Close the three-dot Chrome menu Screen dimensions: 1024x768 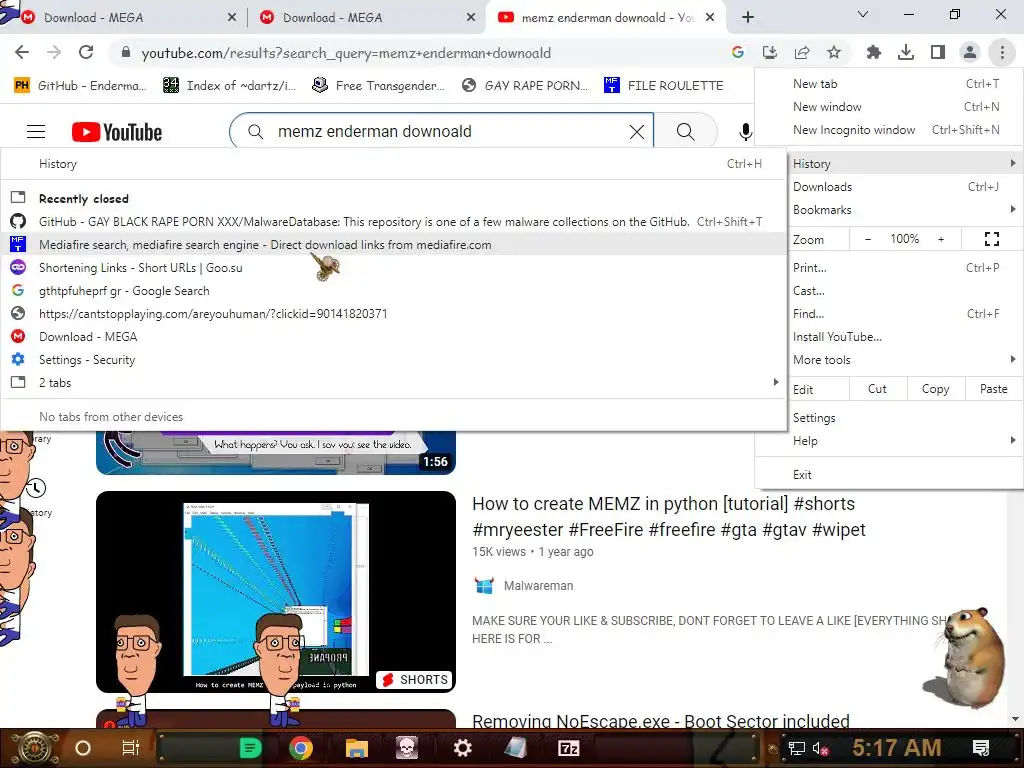1002,53
